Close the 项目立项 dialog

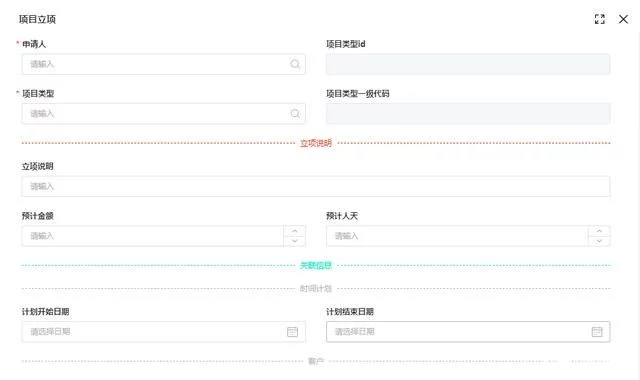(623, 19)
